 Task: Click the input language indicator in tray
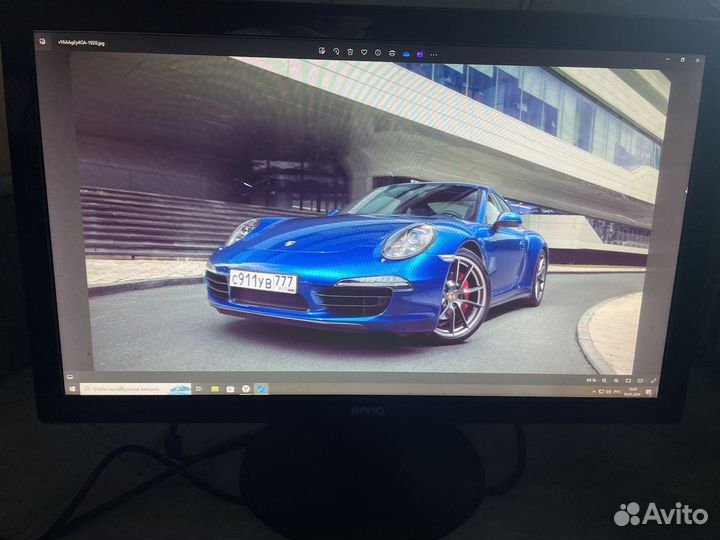pyautogui.click(x=617, y=392)
